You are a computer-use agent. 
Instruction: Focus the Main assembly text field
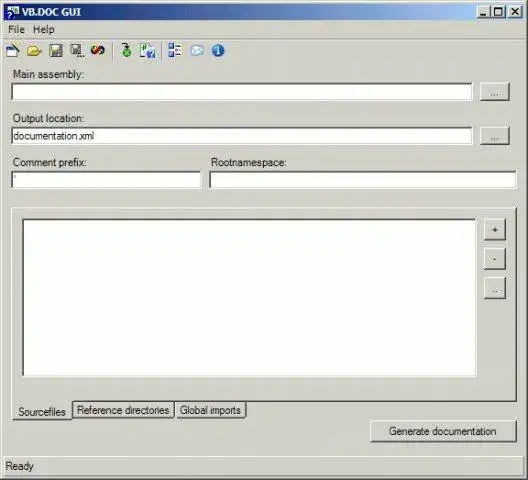point(242,92)
